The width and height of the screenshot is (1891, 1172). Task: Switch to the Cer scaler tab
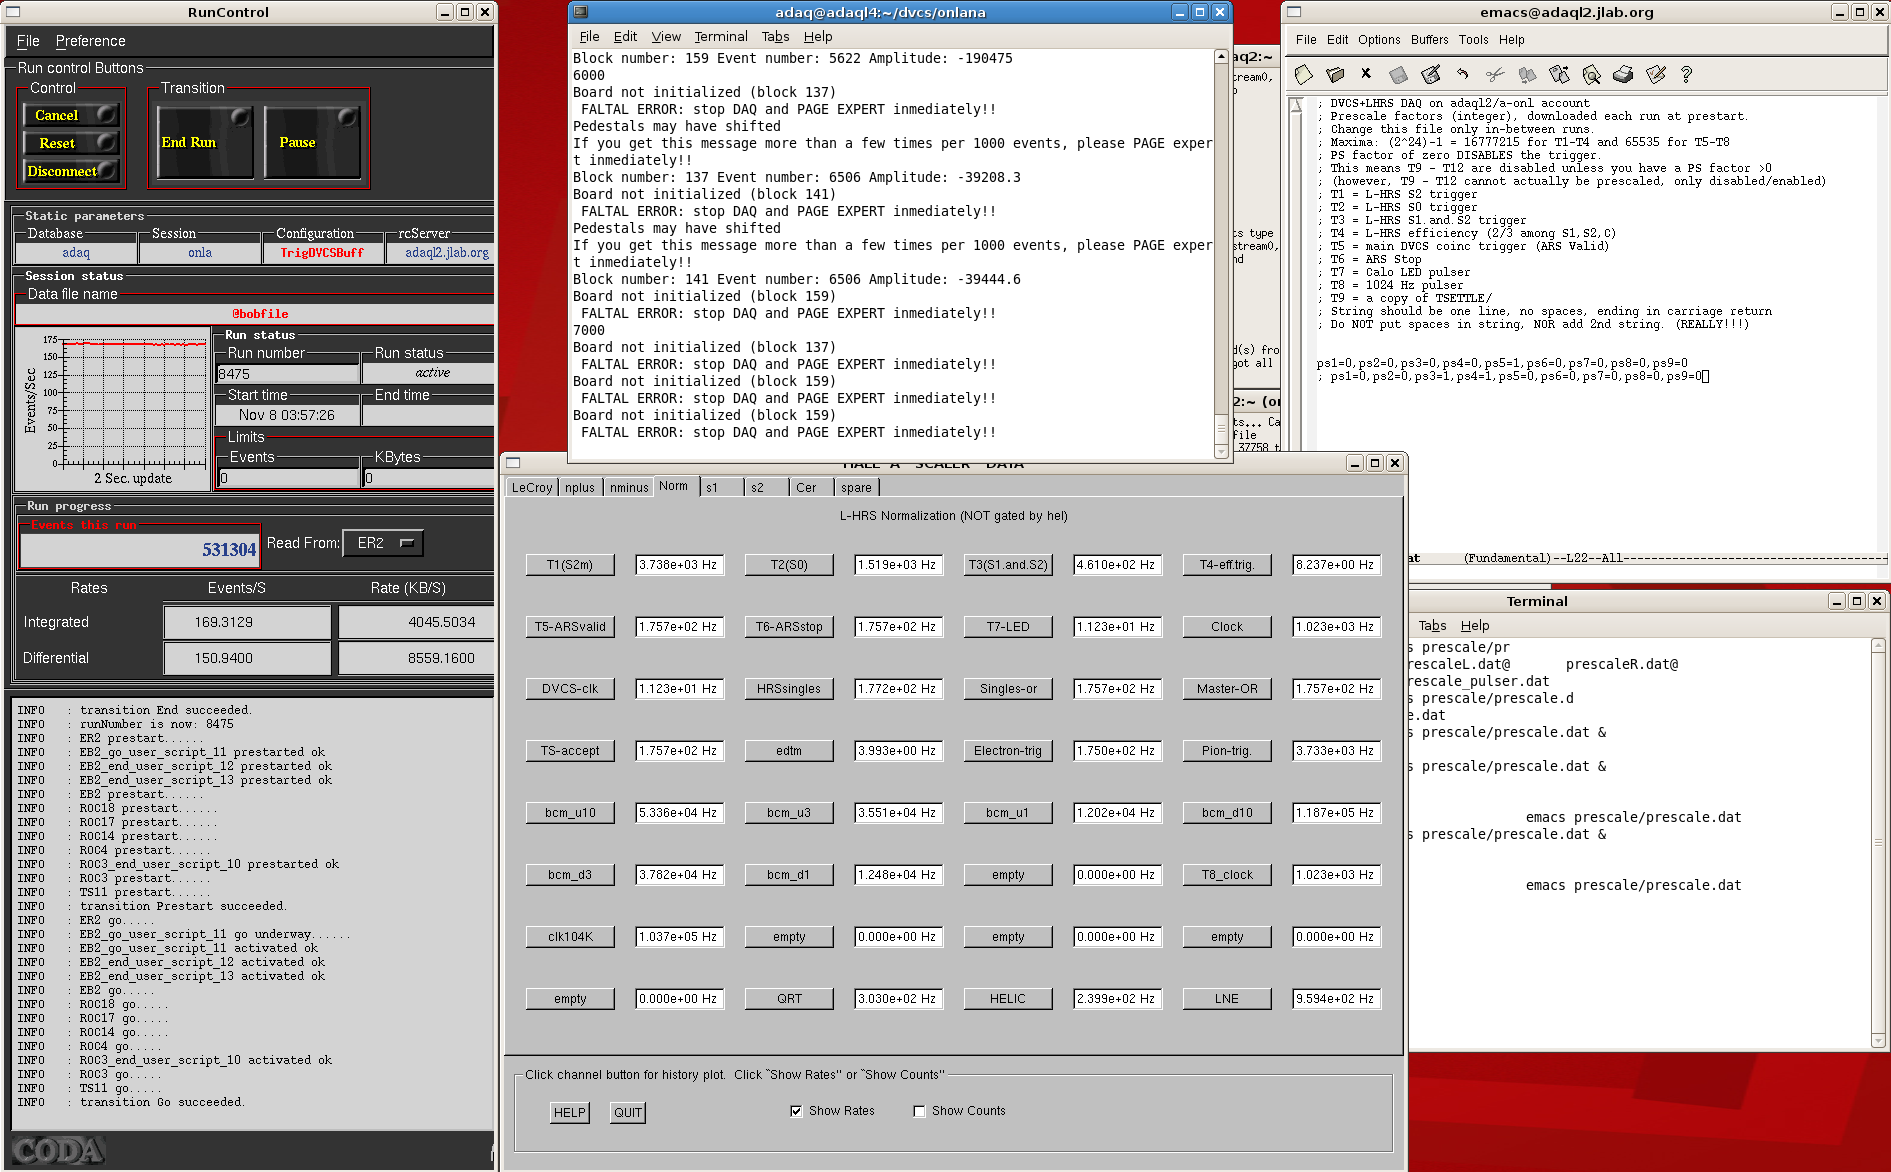(811, 488)
